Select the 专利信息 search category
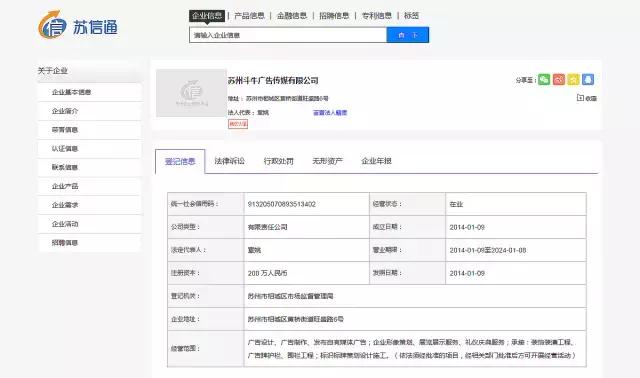The image size is (640, 378). click(x=377, y=16)
